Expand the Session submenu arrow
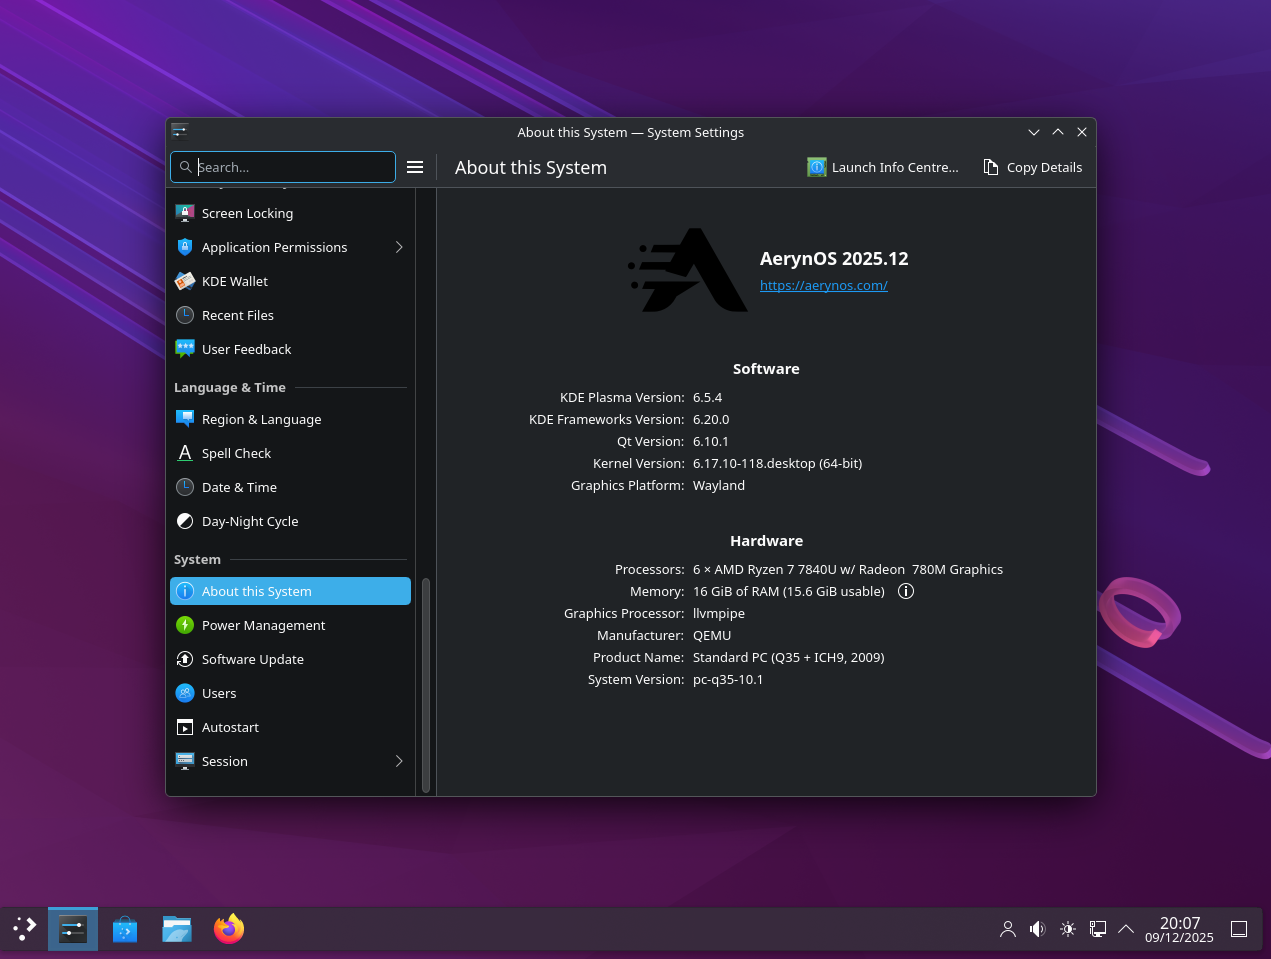This screenshot has height=959, width=1271. tap(399, 761)
